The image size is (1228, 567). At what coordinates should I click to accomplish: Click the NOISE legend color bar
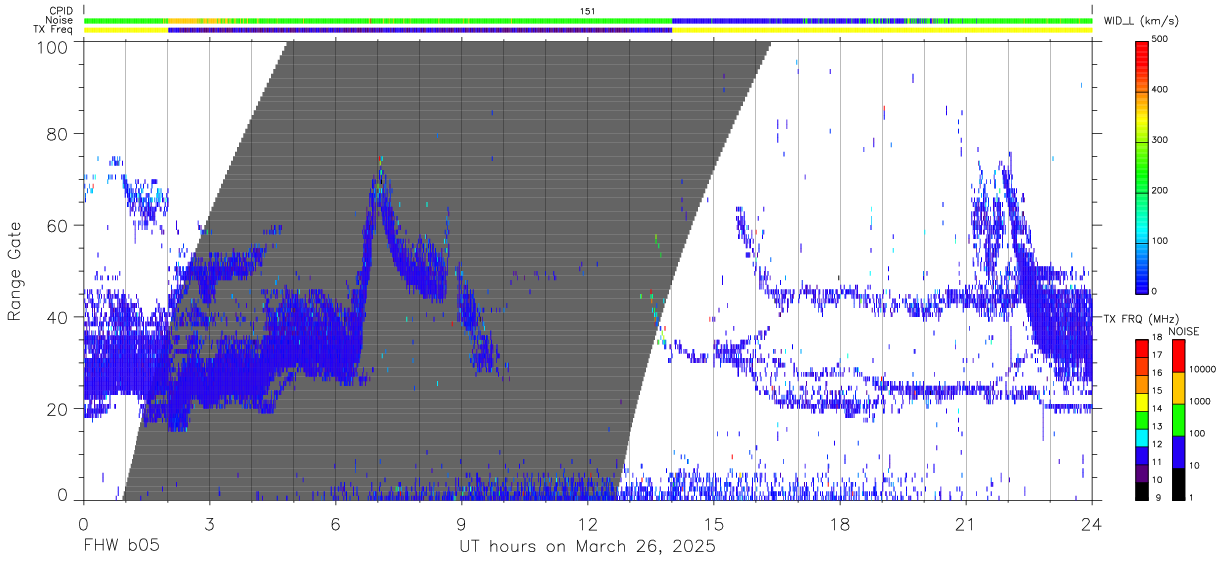[1177, 419]
